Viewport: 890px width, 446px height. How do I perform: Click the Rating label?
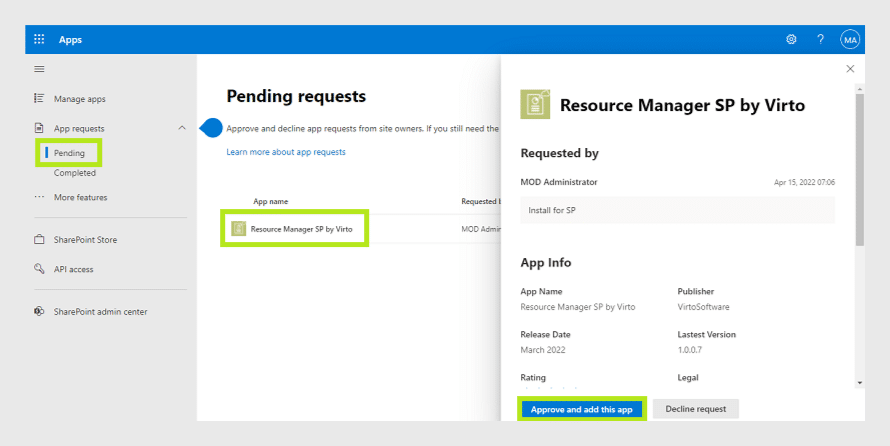pos(533,377)
